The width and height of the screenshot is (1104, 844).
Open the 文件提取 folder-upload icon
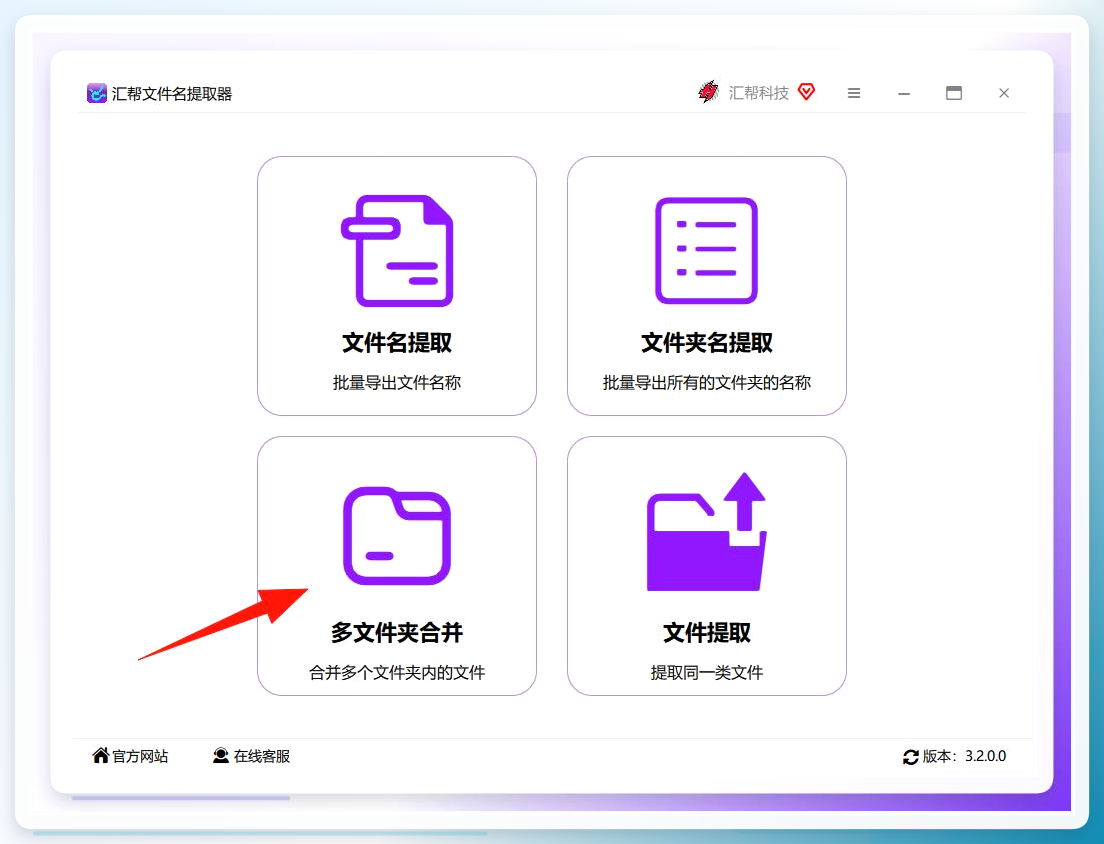point(706,531)
